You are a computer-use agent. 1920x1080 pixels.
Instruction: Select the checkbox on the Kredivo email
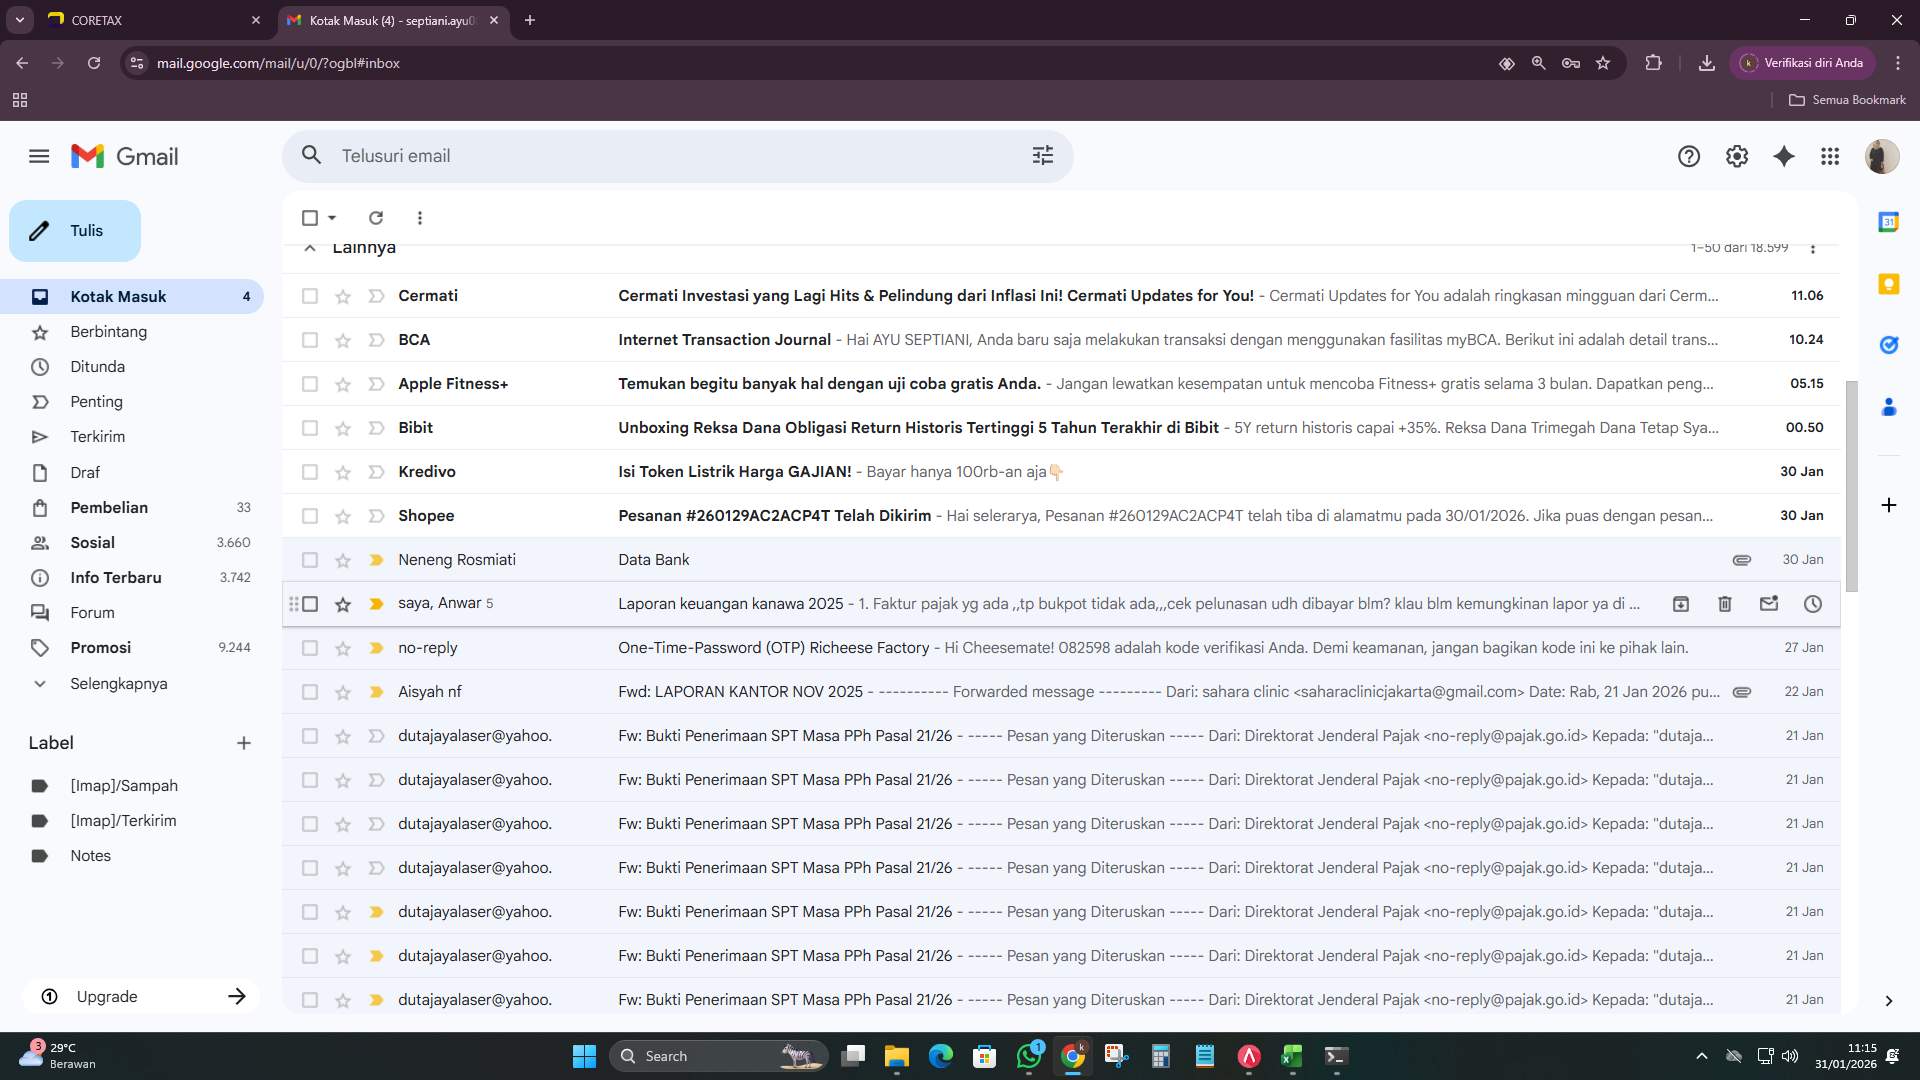tap(310, 471)
